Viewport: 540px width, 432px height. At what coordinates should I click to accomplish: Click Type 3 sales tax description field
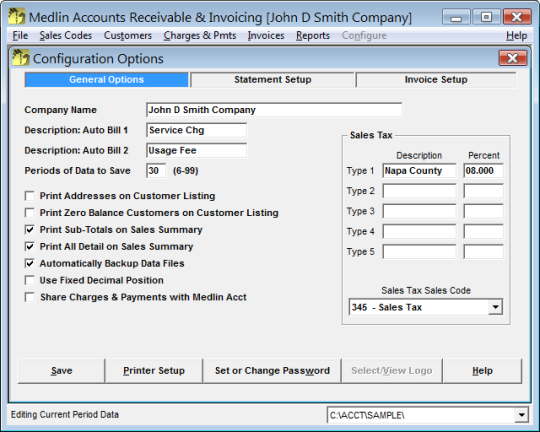click(419, 211)
